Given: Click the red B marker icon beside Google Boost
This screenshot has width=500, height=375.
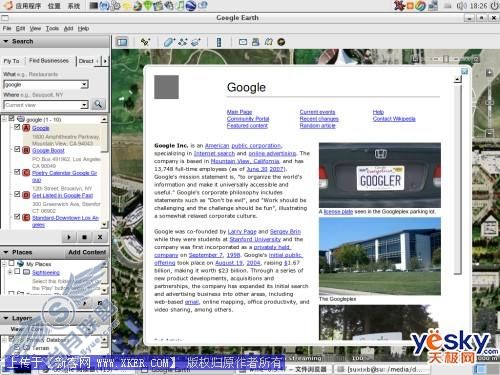Looking at the screenshot, I should point(26,150).
